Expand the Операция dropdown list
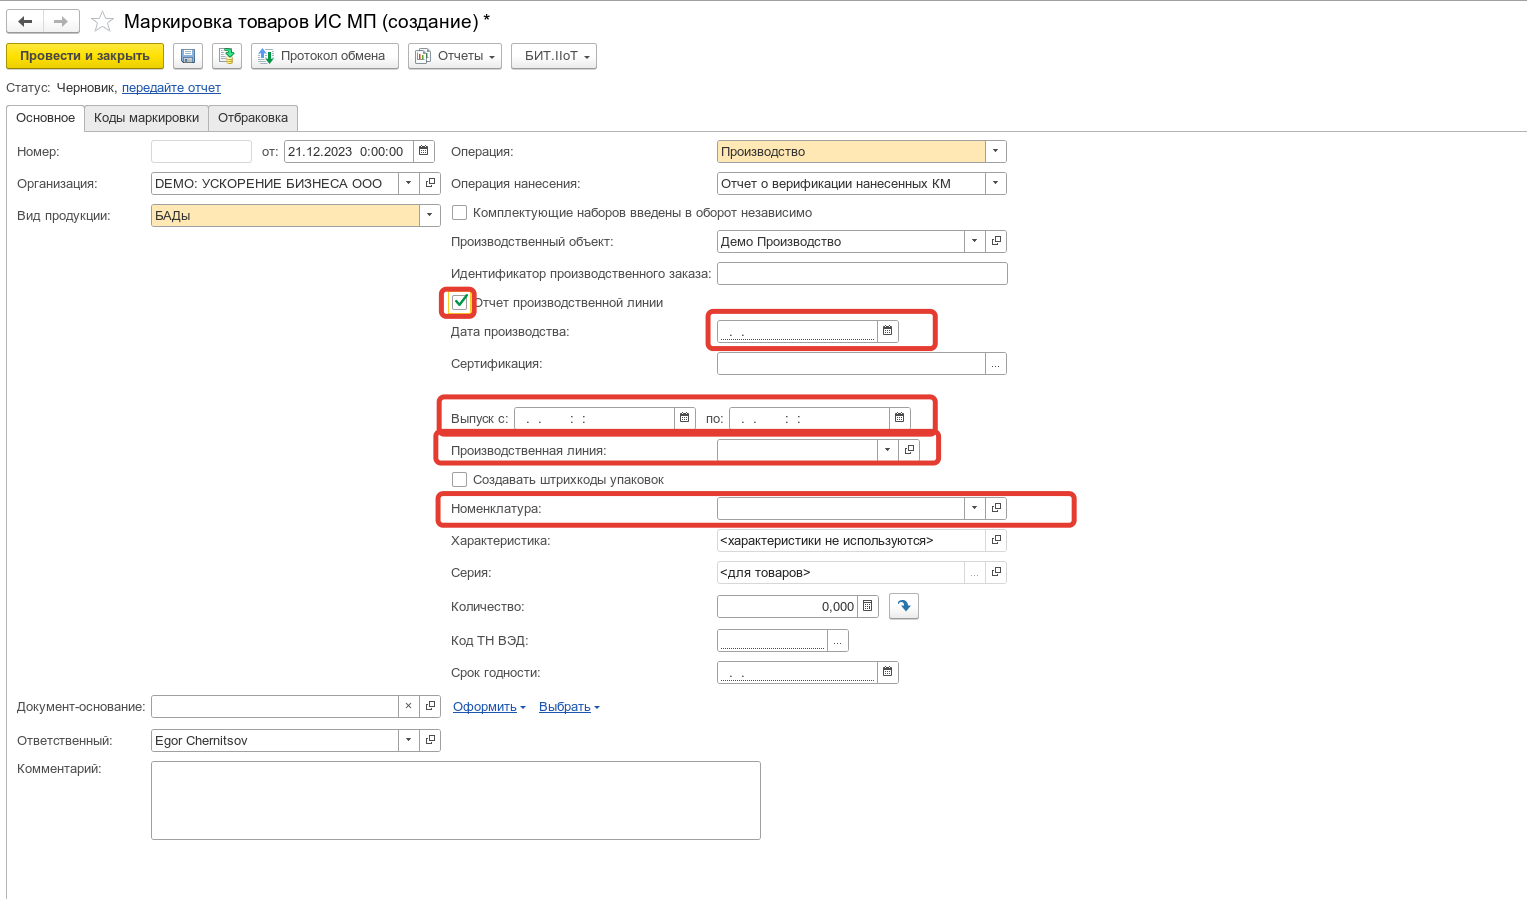This screenshot has width=1527, height=899. [995, 152]
